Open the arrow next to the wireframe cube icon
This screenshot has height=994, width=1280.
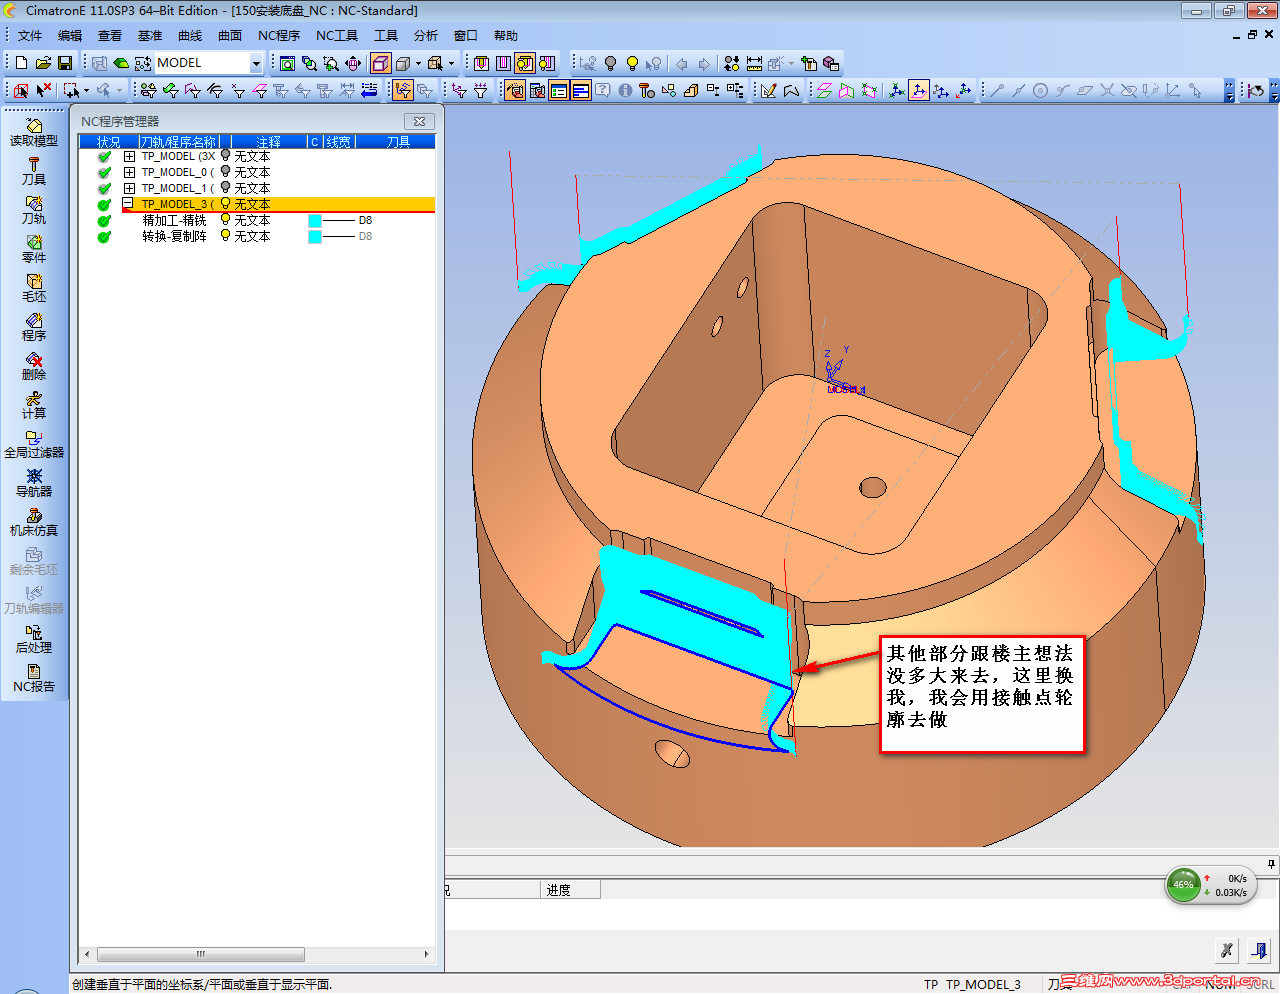coord(418,63)
